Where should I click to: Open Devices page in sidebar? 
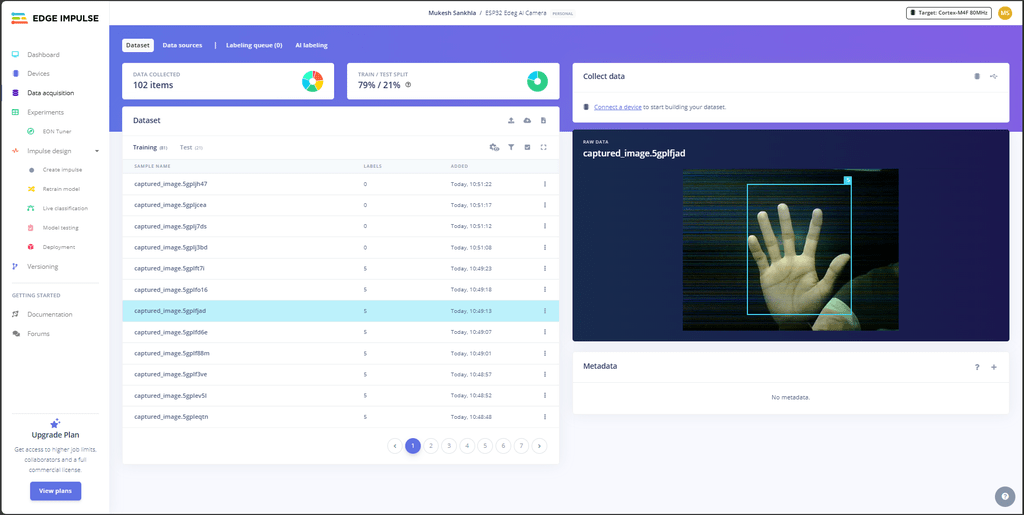point(38,74)
